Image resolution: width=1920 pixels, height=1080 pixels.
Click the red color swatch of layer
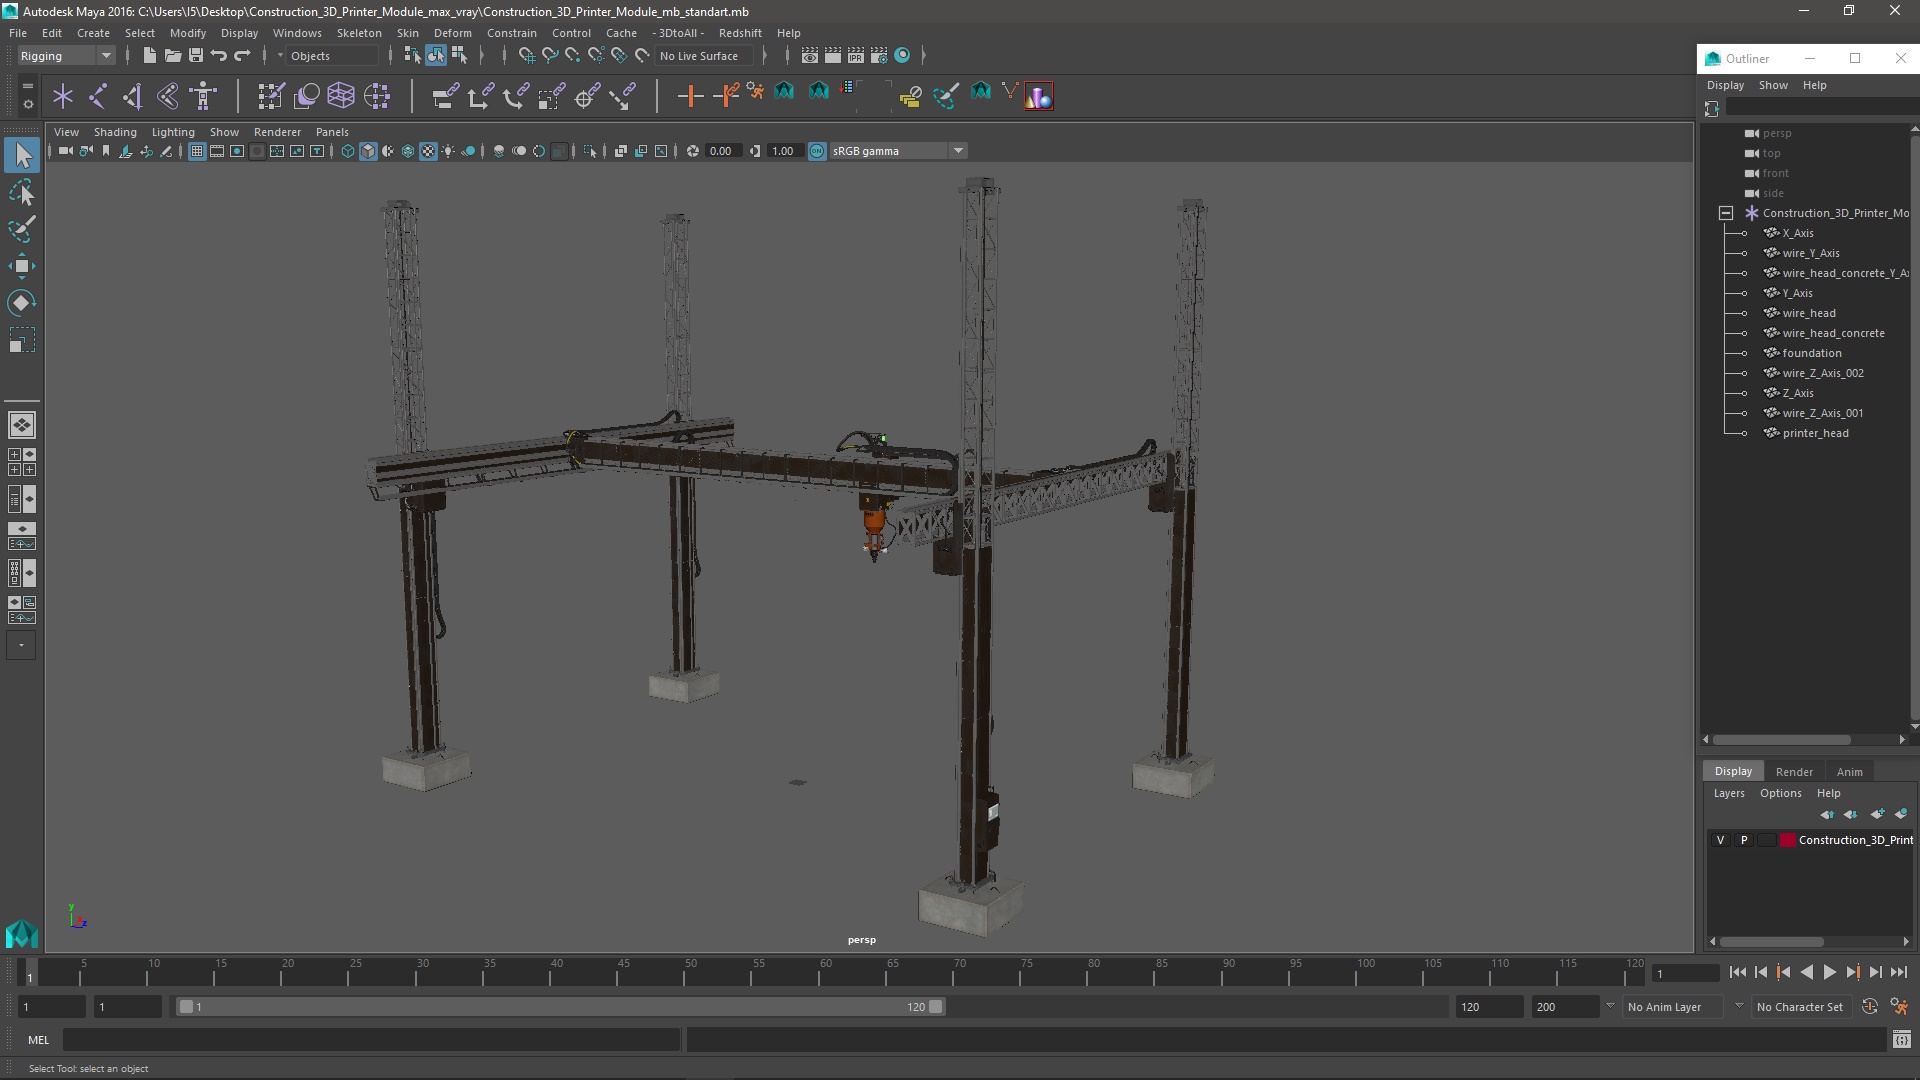[1787, 840]
